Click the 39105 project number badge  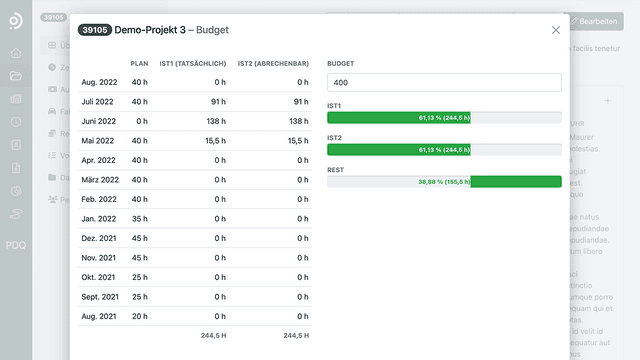(x=95, y=30)
